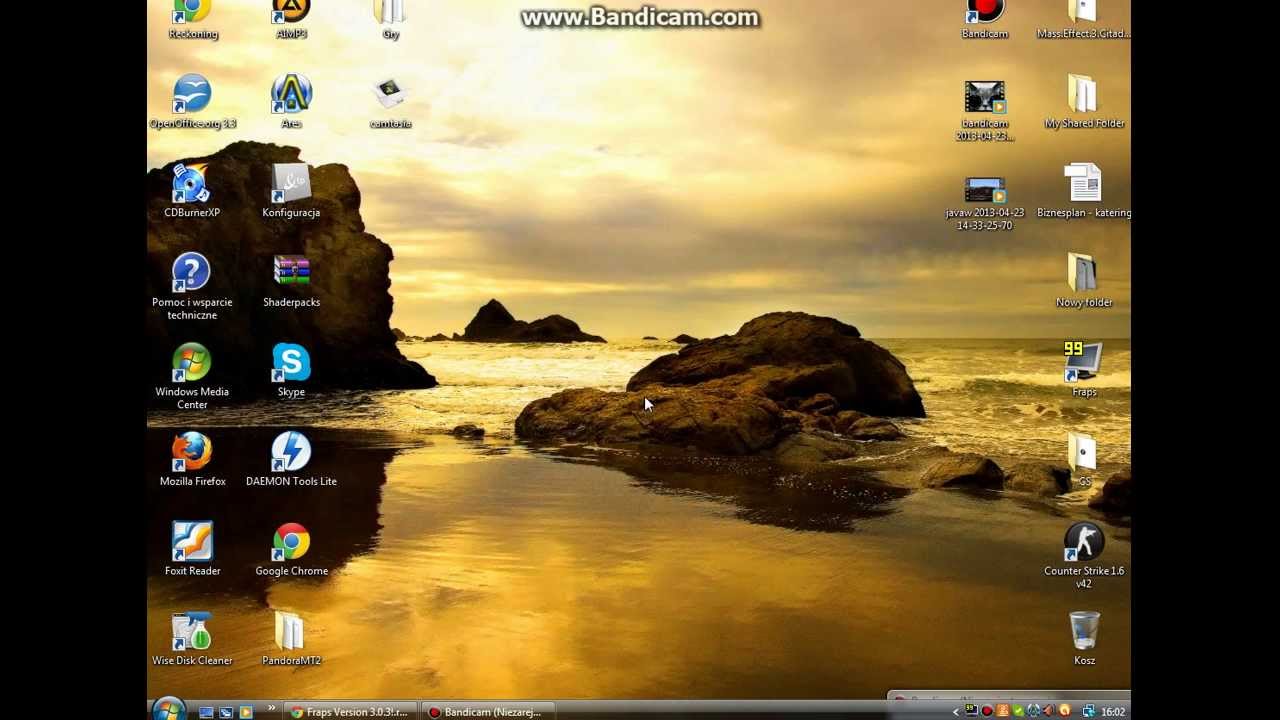Expand the quick launch overflow chevron

(271, 710)
